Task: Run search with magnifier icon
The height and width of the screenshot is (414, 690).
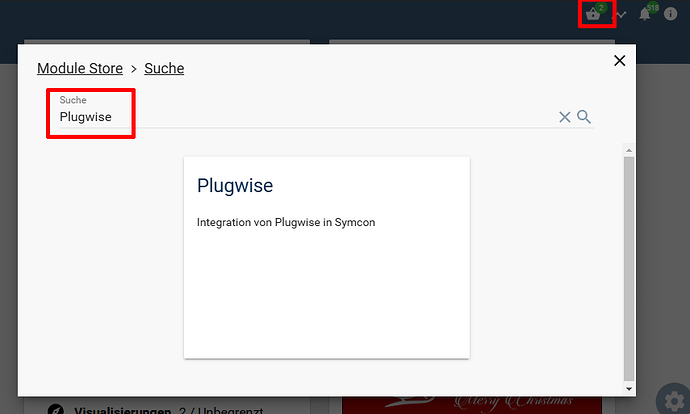Action: tap(584, 117)
